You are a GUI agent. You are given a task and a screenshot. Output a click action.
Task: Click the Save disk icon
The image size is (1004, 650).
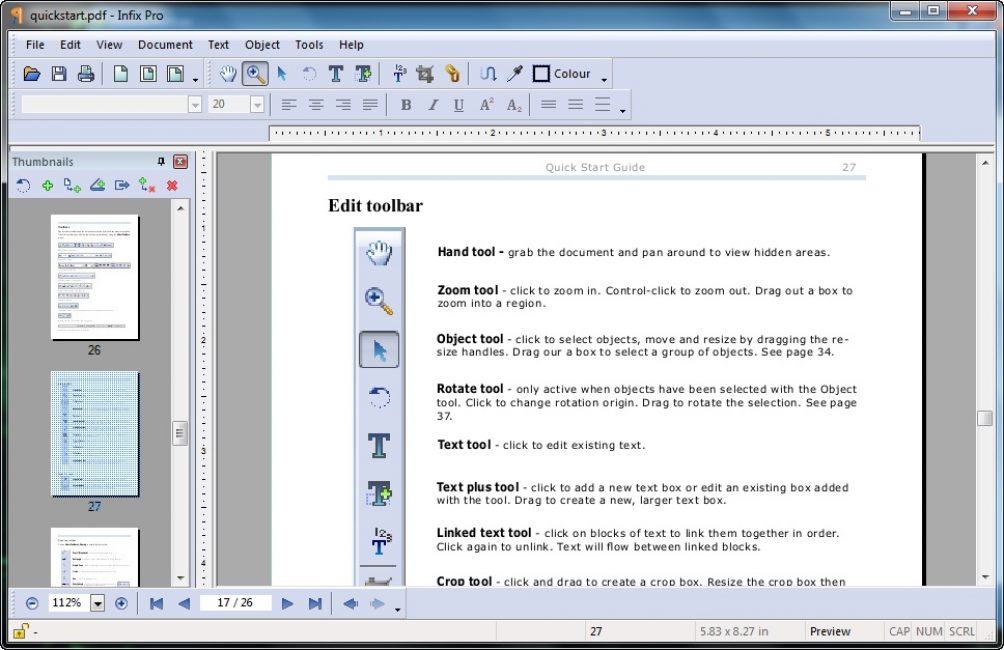pos(59,74)
